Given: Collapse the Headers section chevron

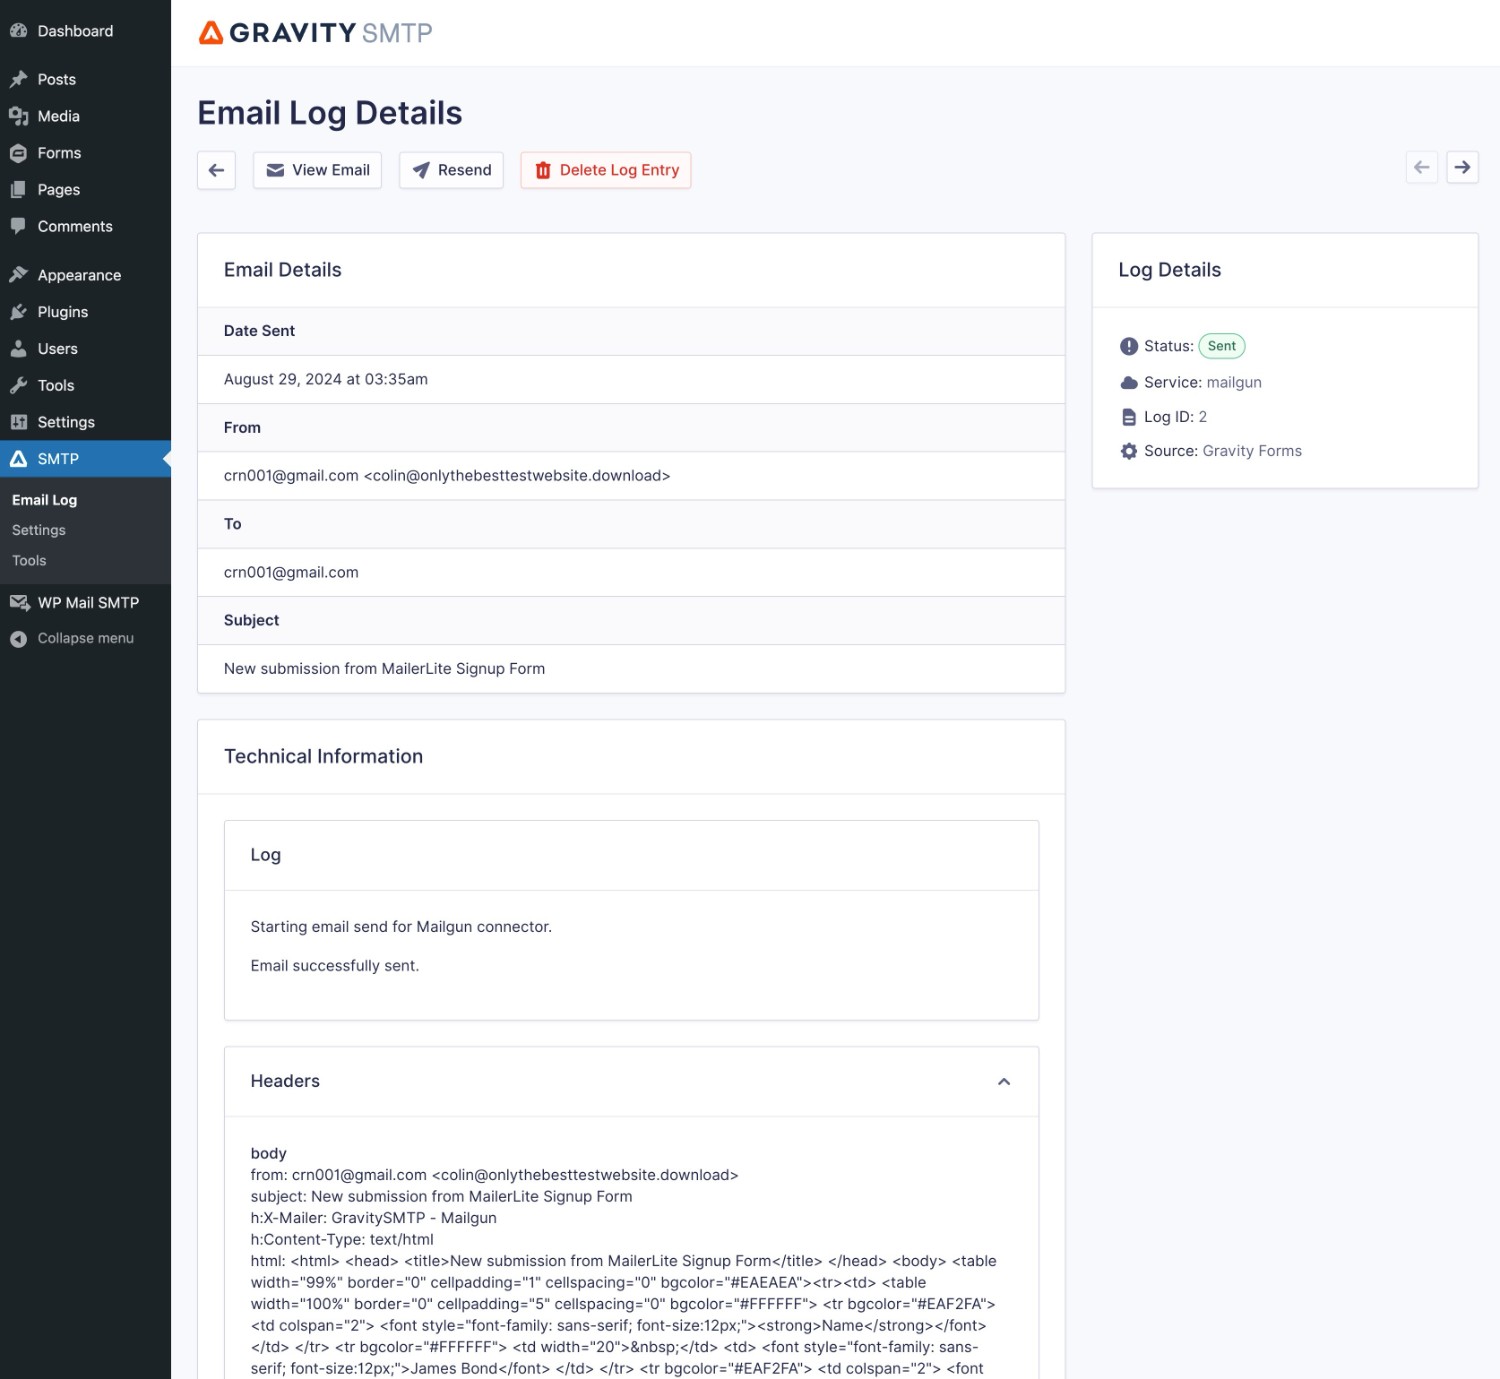Looking at the screenshot, I should tap(1004, 1081).
